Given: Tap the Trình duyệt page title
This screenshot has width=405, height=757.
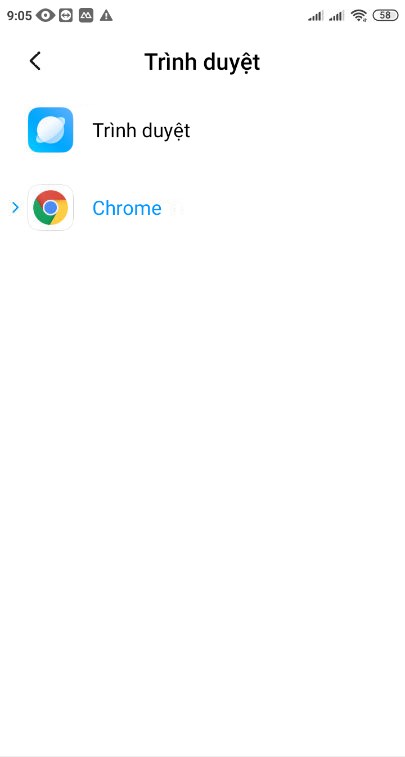Looking at the screenshot, I should [x=202, y=62].
